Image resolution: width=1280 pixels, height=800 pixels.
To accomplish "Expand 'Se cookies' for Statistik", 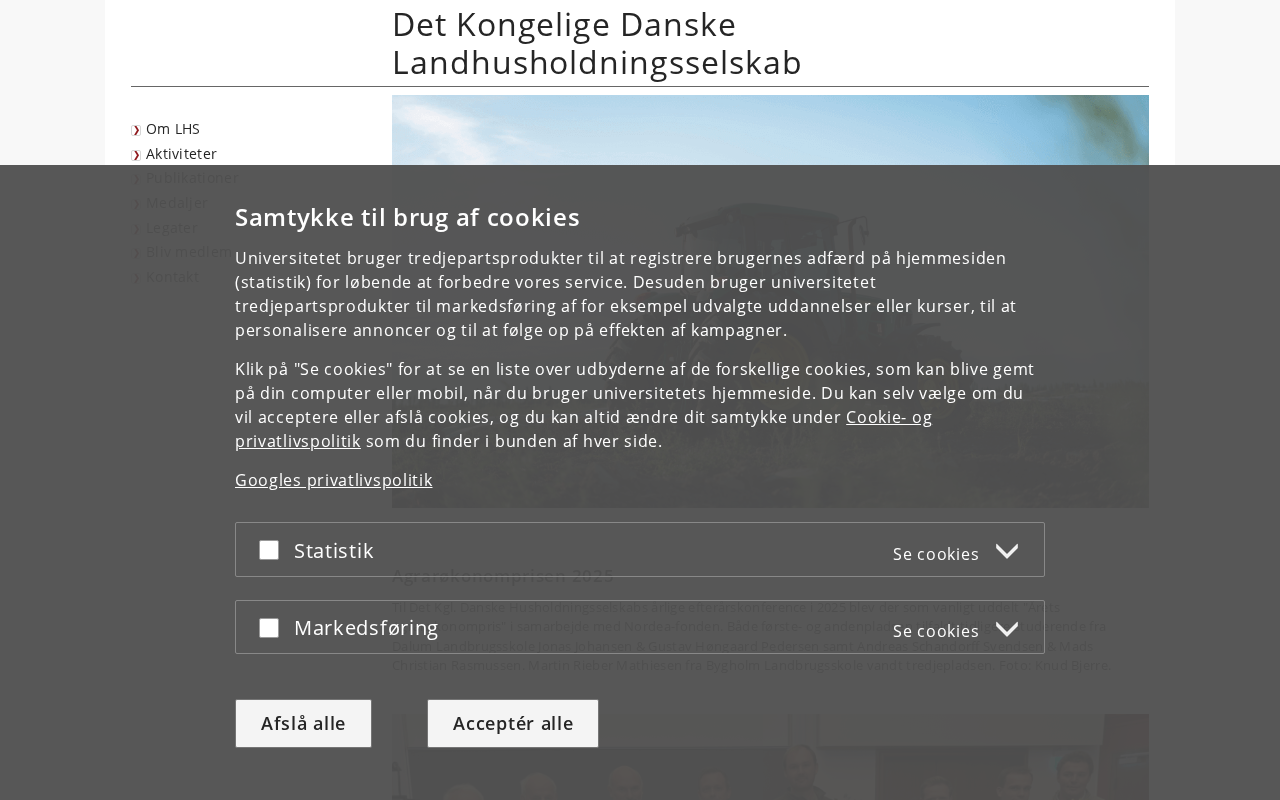I will click(x=935, y=554).
